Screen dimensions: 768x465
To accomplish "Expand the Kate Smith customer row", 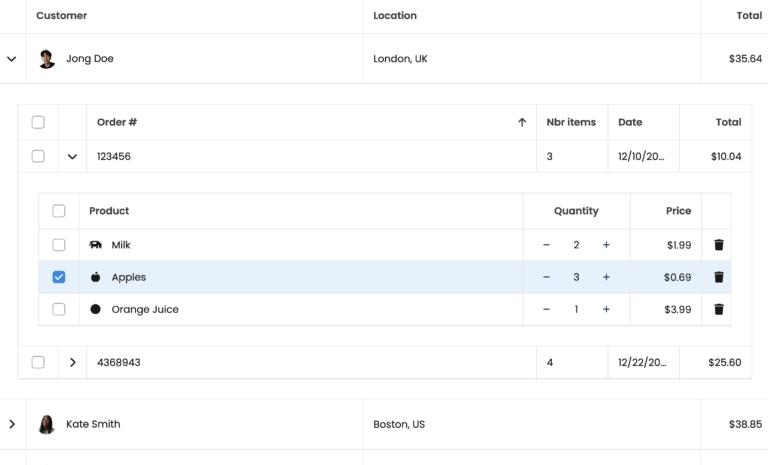I will tap(12, 424).
